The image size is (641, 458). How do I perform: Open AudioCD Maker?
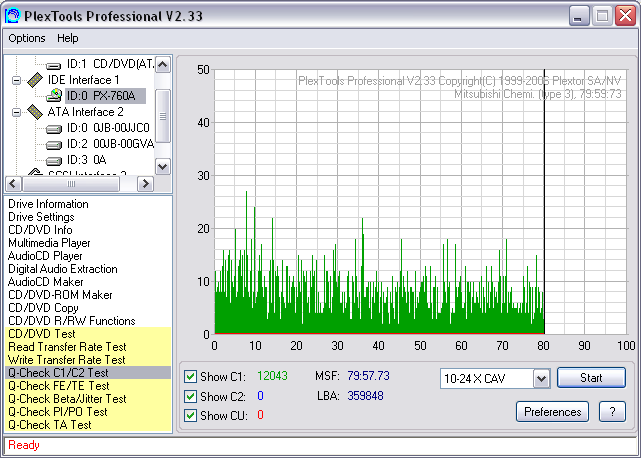pos(45,282)
